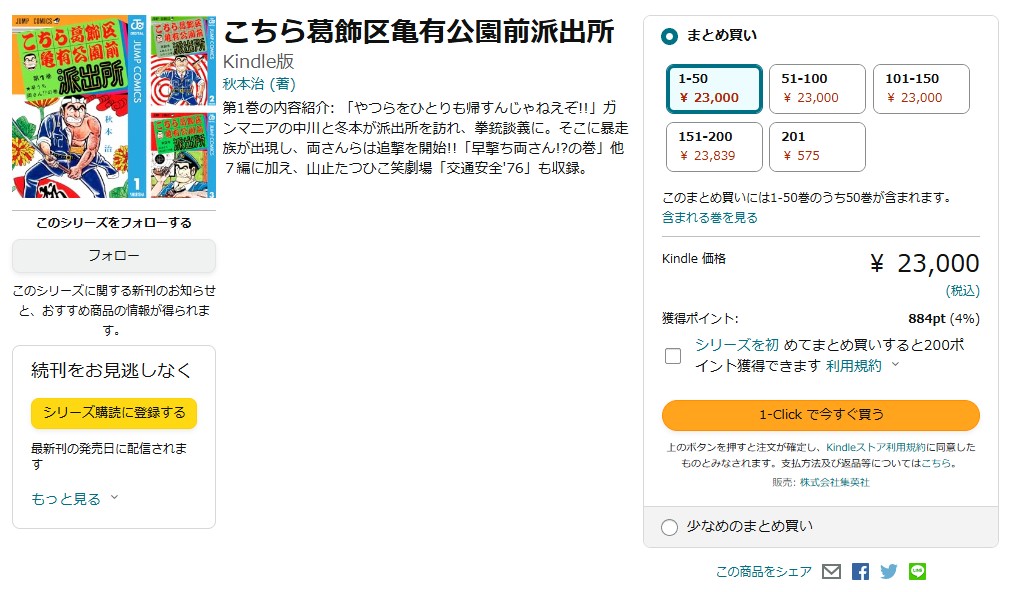1011x592 pixels.
Task: Expand the 利用規約 details chevron
Action: (894, 366)
